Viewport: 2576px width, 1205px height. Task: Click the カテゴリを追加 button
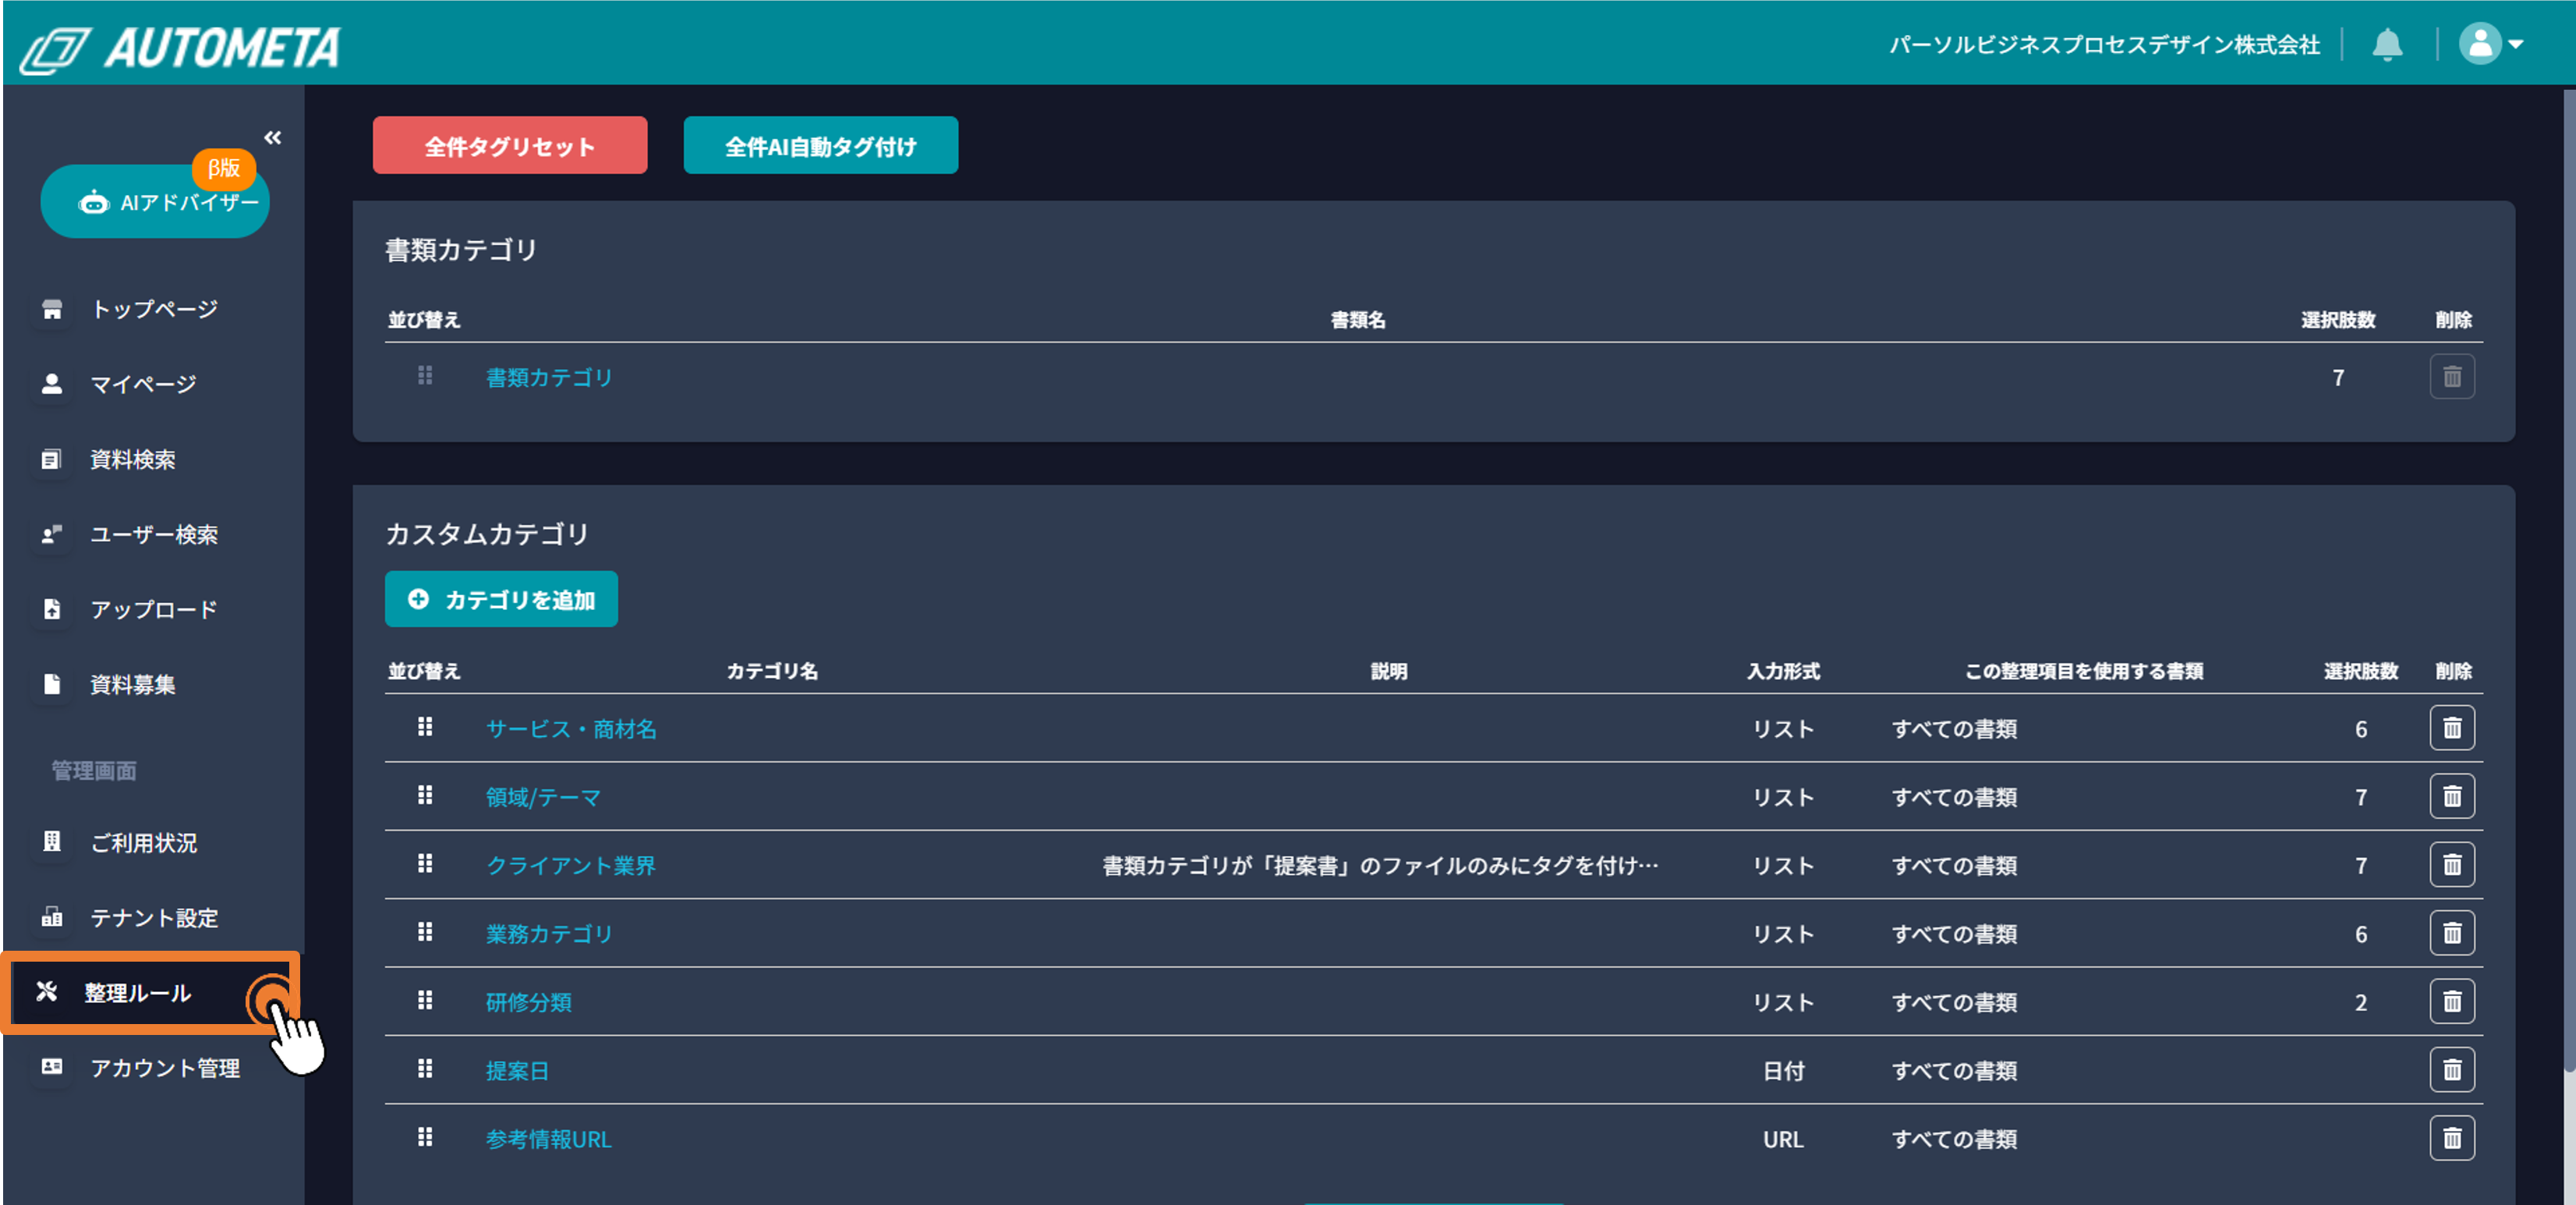click(x=501, y=599)
